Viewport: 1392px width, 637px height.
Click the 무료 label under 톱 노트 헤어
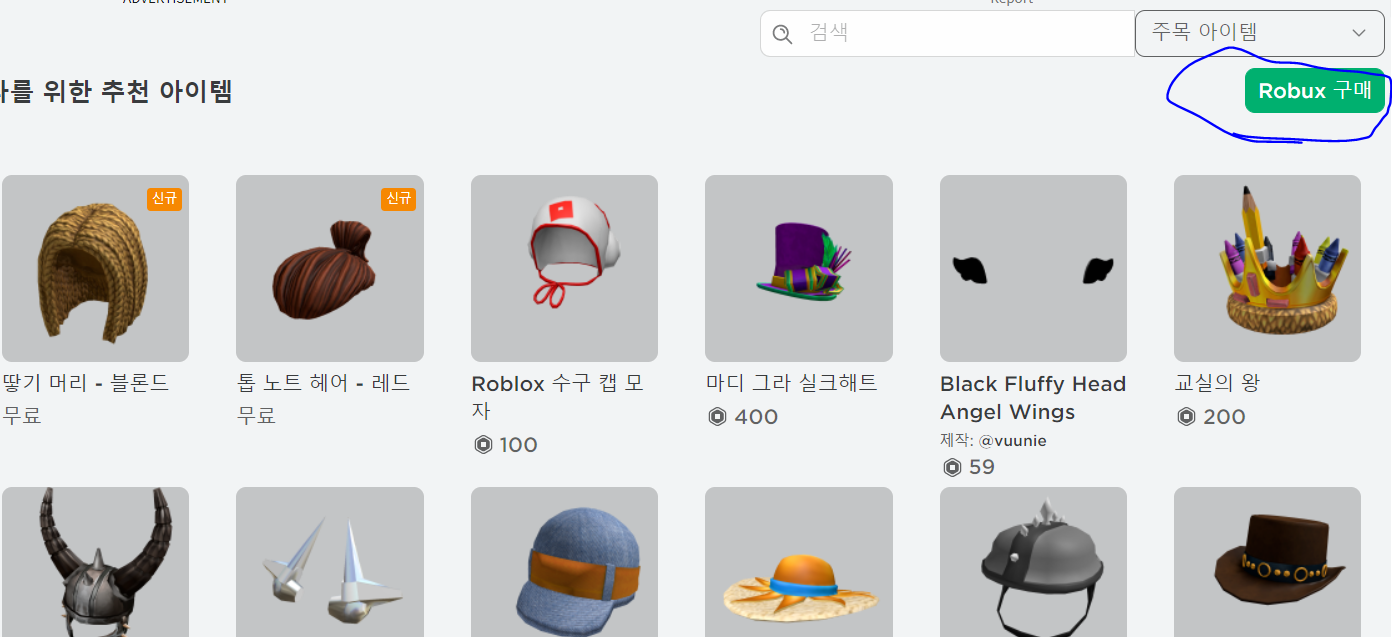tap(257, 415)
